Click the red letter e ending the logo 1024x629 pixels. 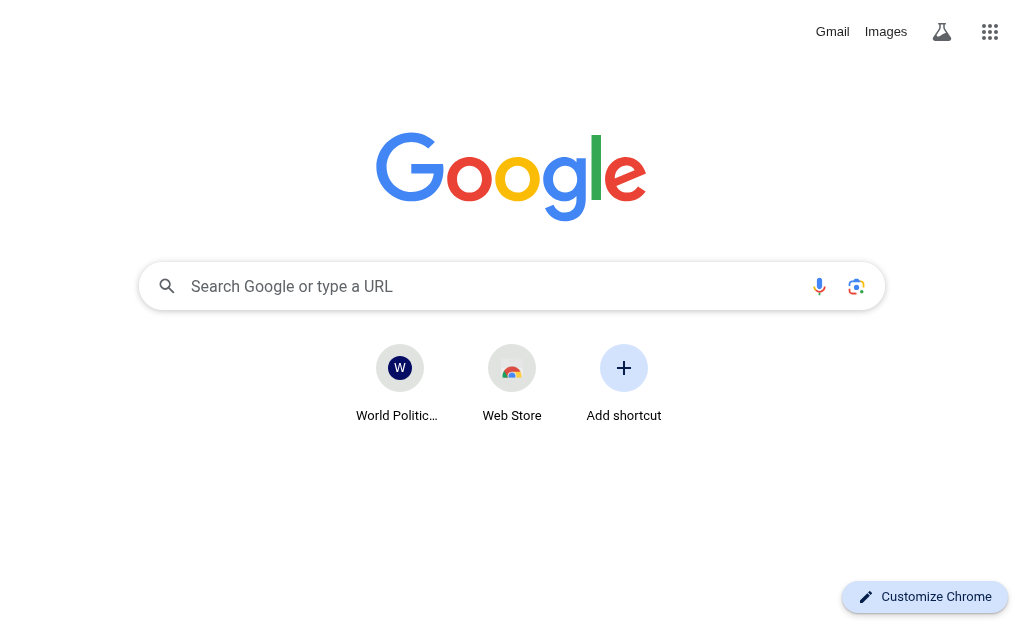pyautogui.click(x=625, y=178)
